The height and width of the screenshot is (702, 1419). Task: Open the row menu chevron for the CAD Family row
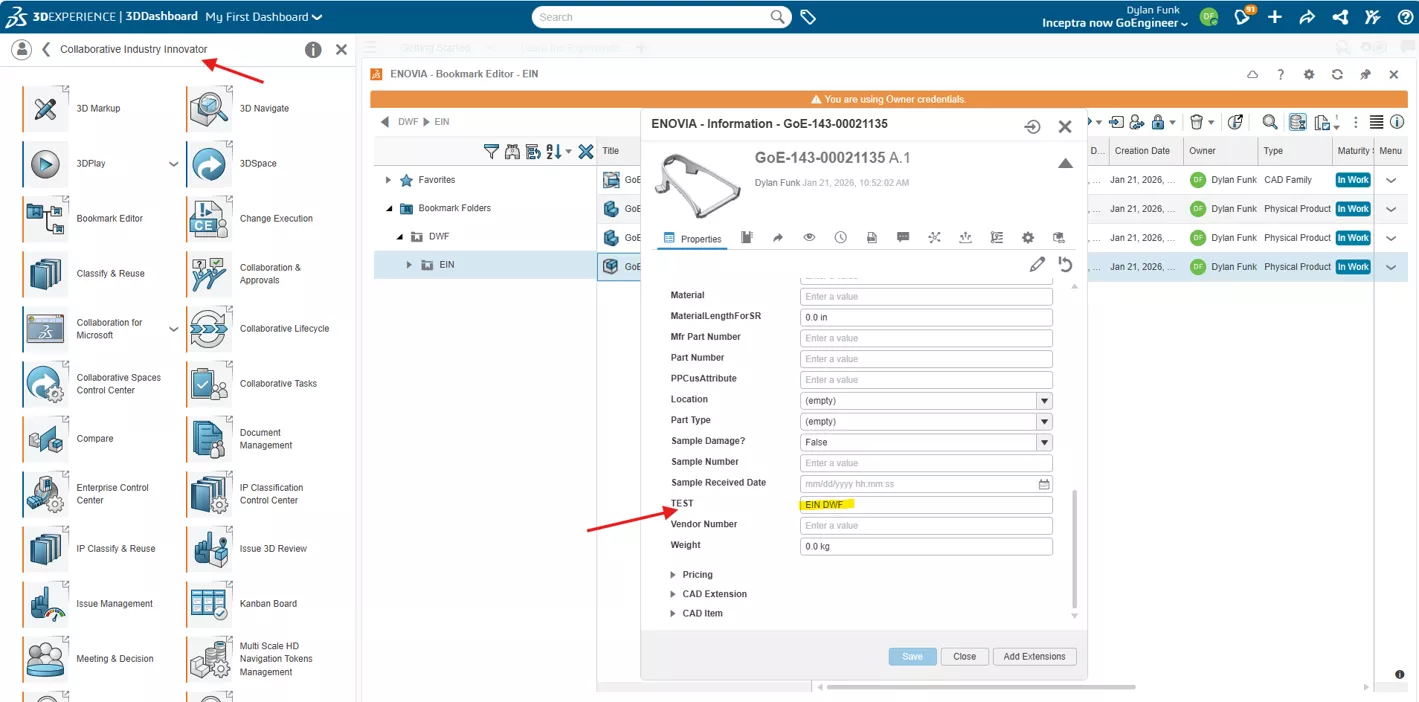coord(1390,180)
